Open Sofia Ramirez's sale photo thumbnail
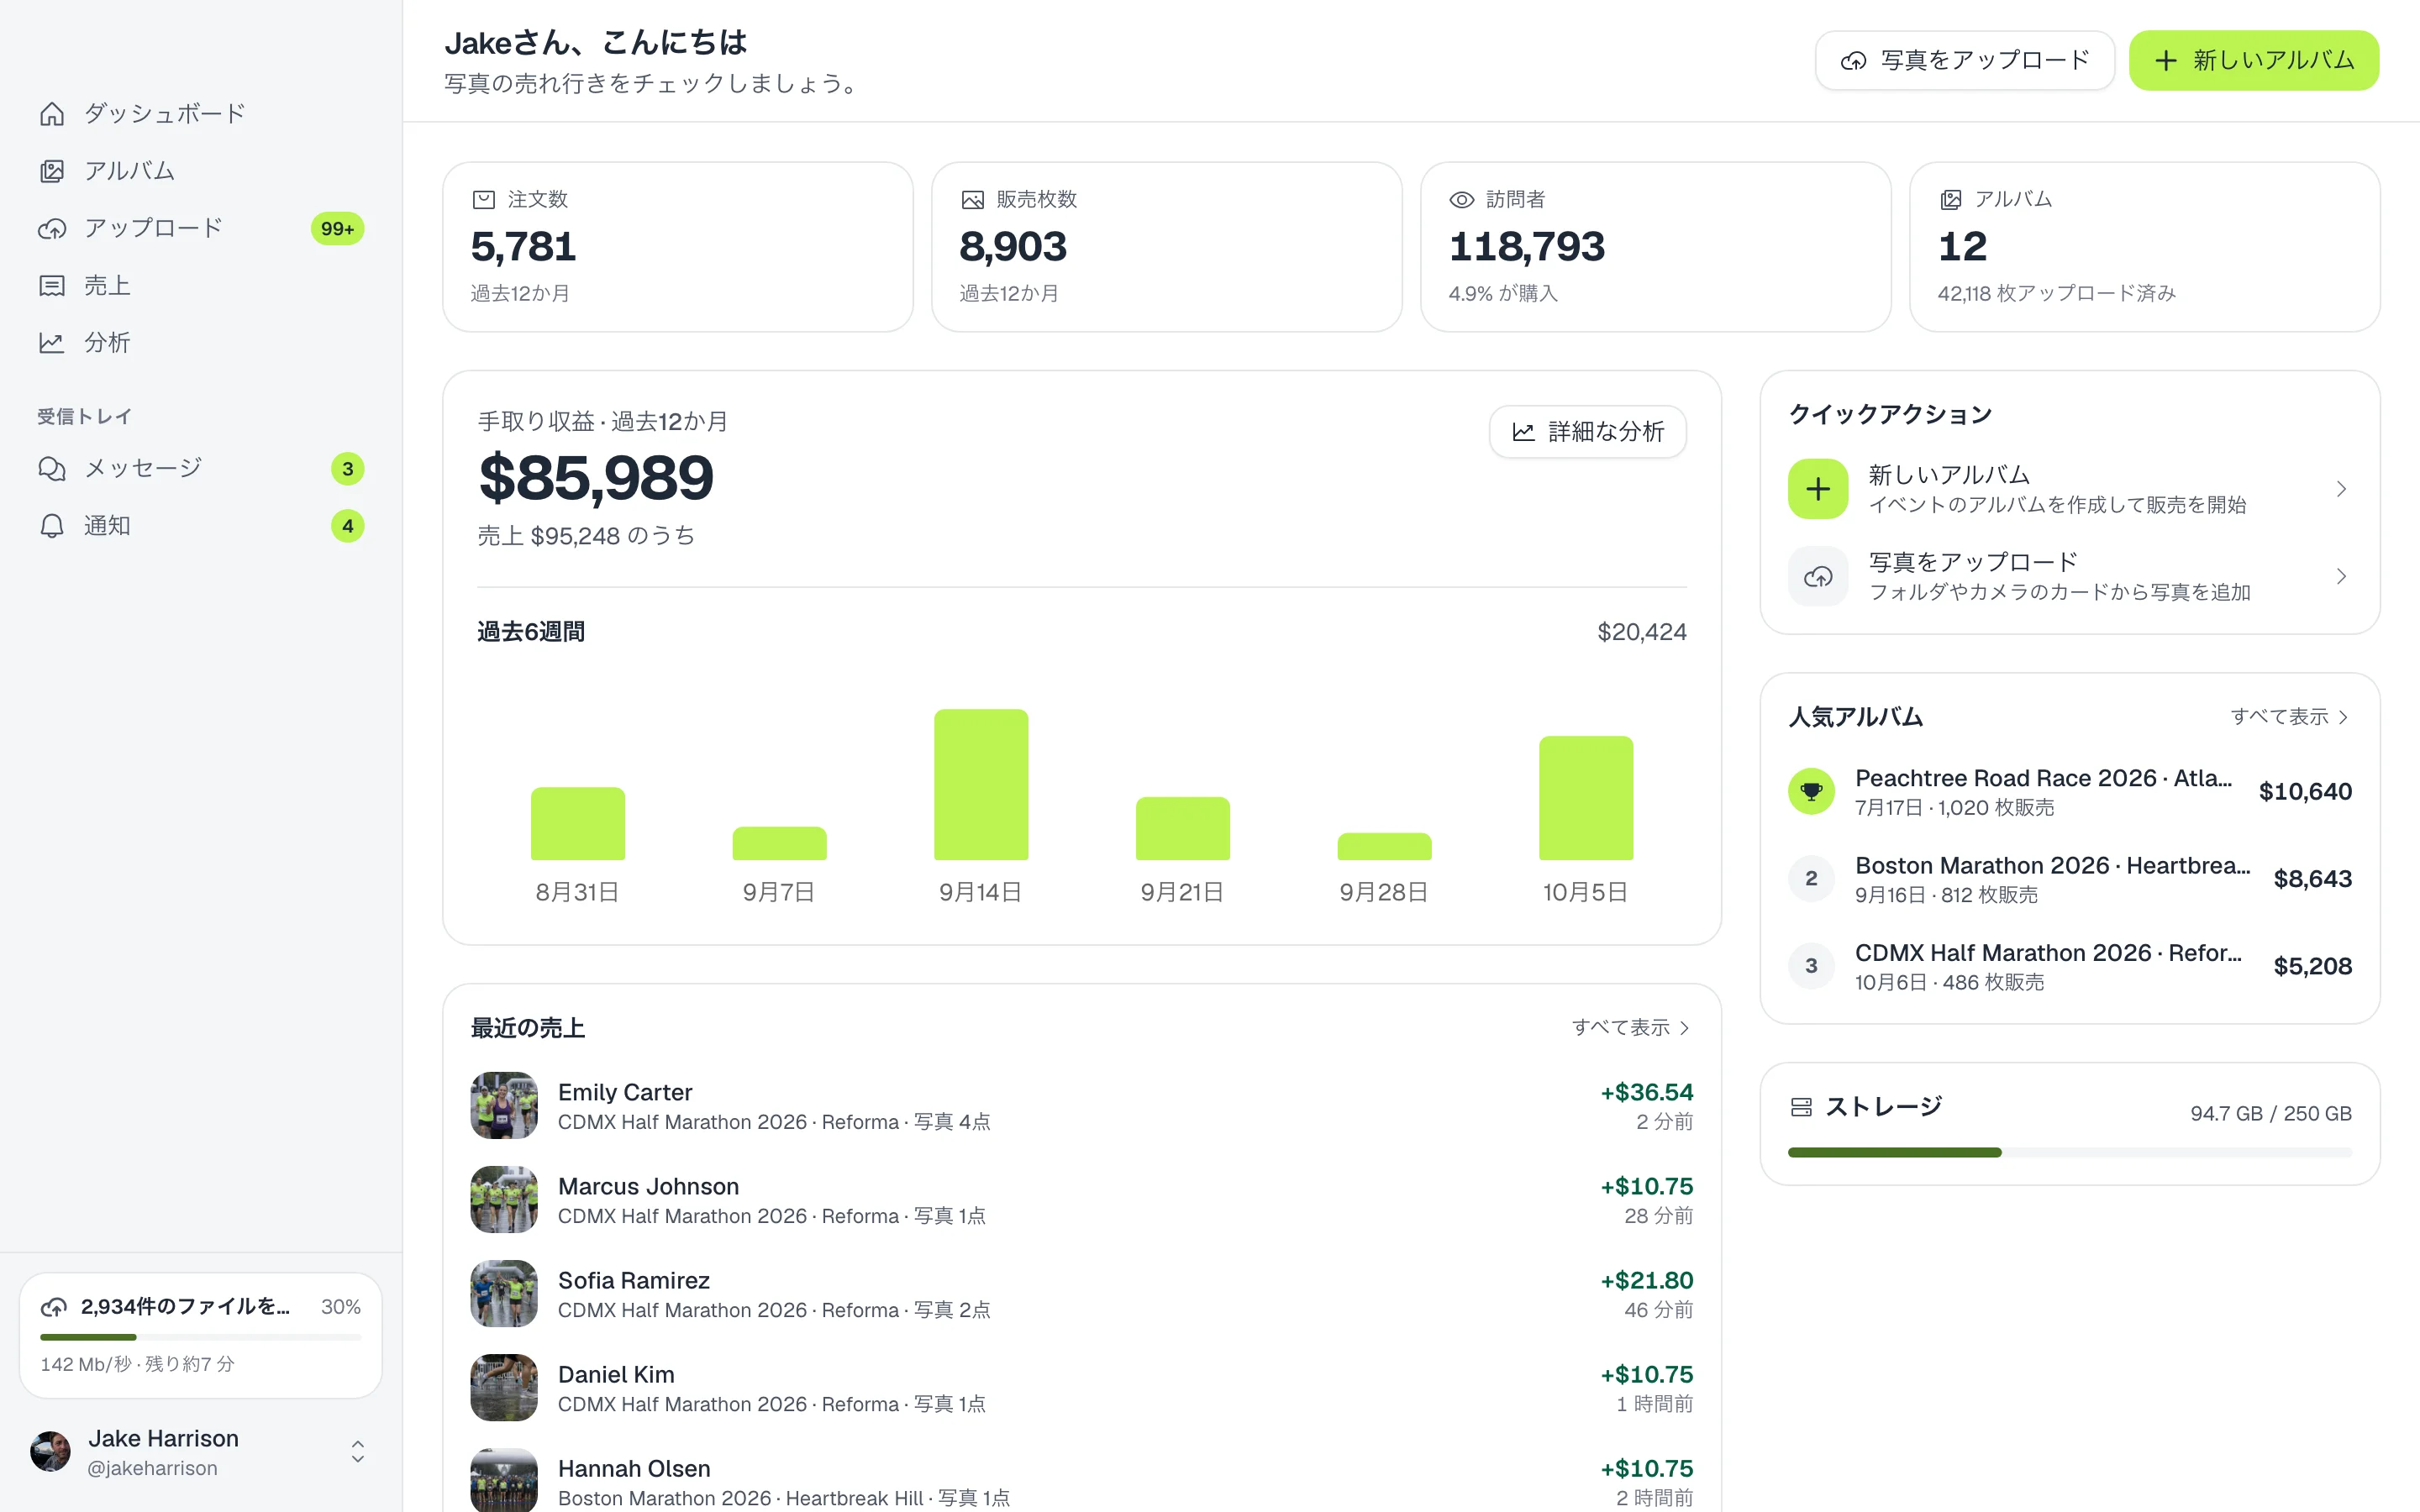The height and width of the screenshot is (1512, 2420). [504, 1294]
